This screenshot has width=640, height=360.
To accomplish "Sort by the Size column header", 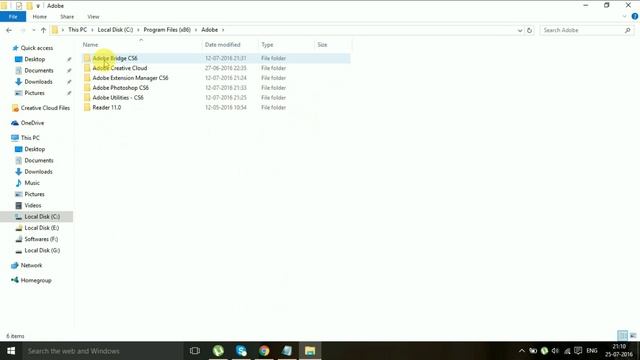I will coord(322,45).
